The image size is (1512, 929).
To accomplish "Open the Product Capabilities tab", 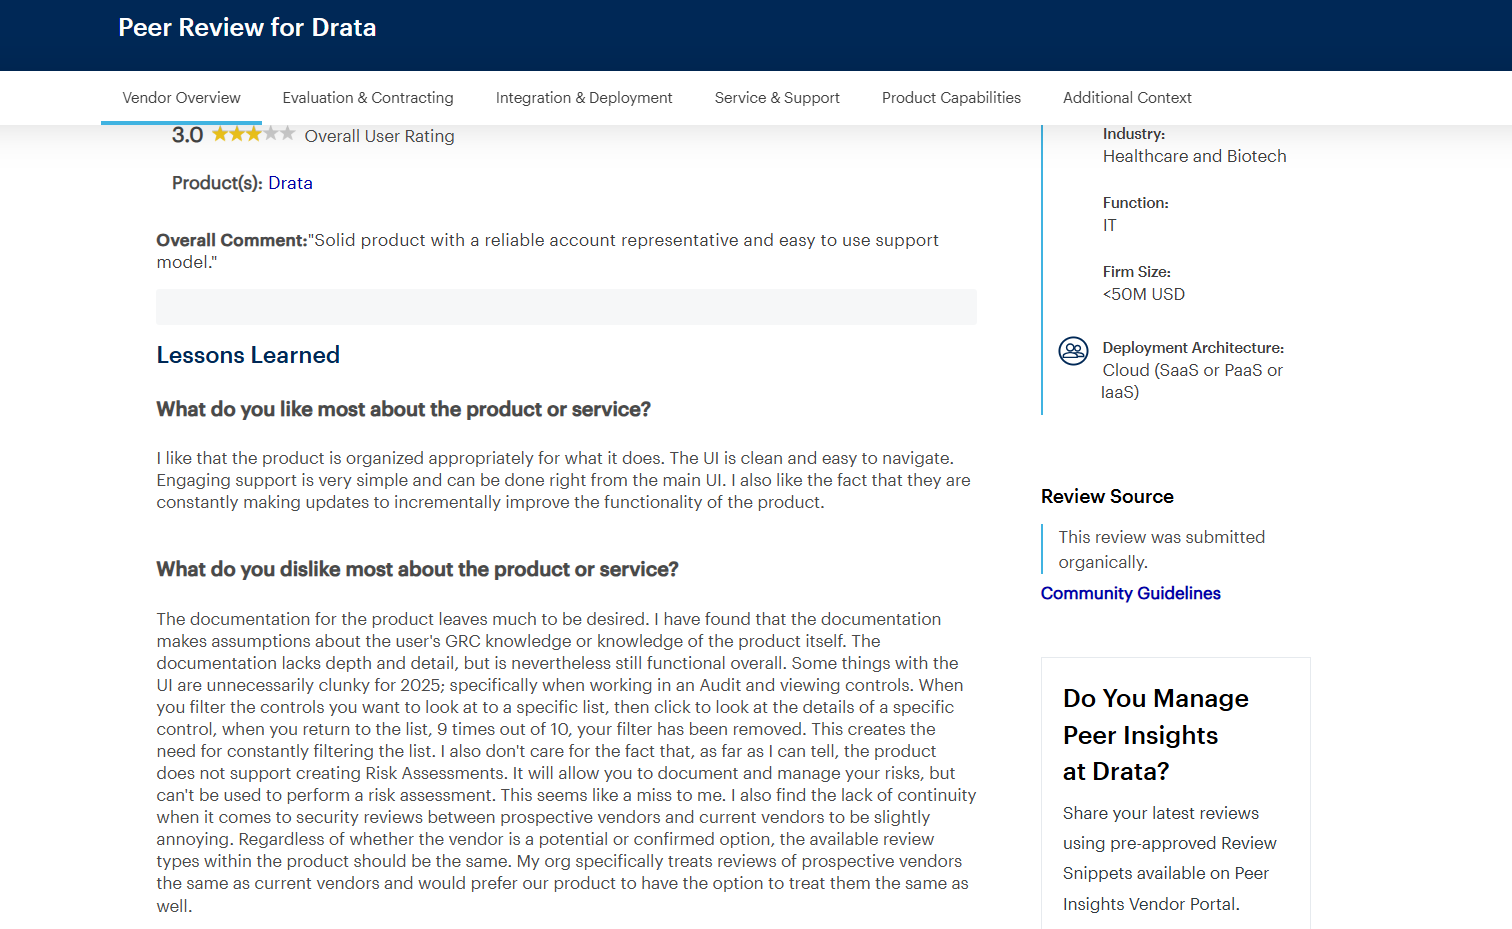I will 951,98.
